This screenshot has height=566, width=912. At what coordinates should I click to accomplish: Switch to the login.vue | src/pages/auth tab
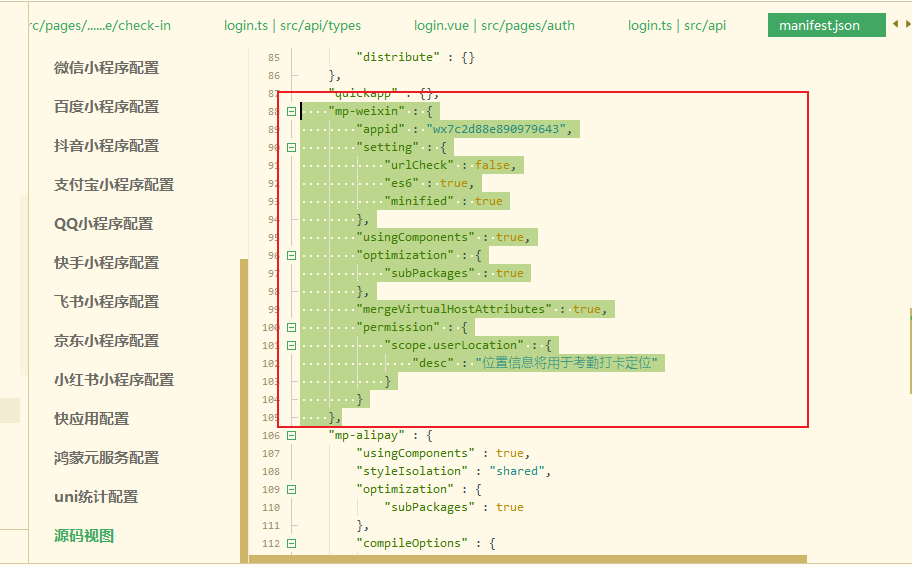[x=494, y=25]
